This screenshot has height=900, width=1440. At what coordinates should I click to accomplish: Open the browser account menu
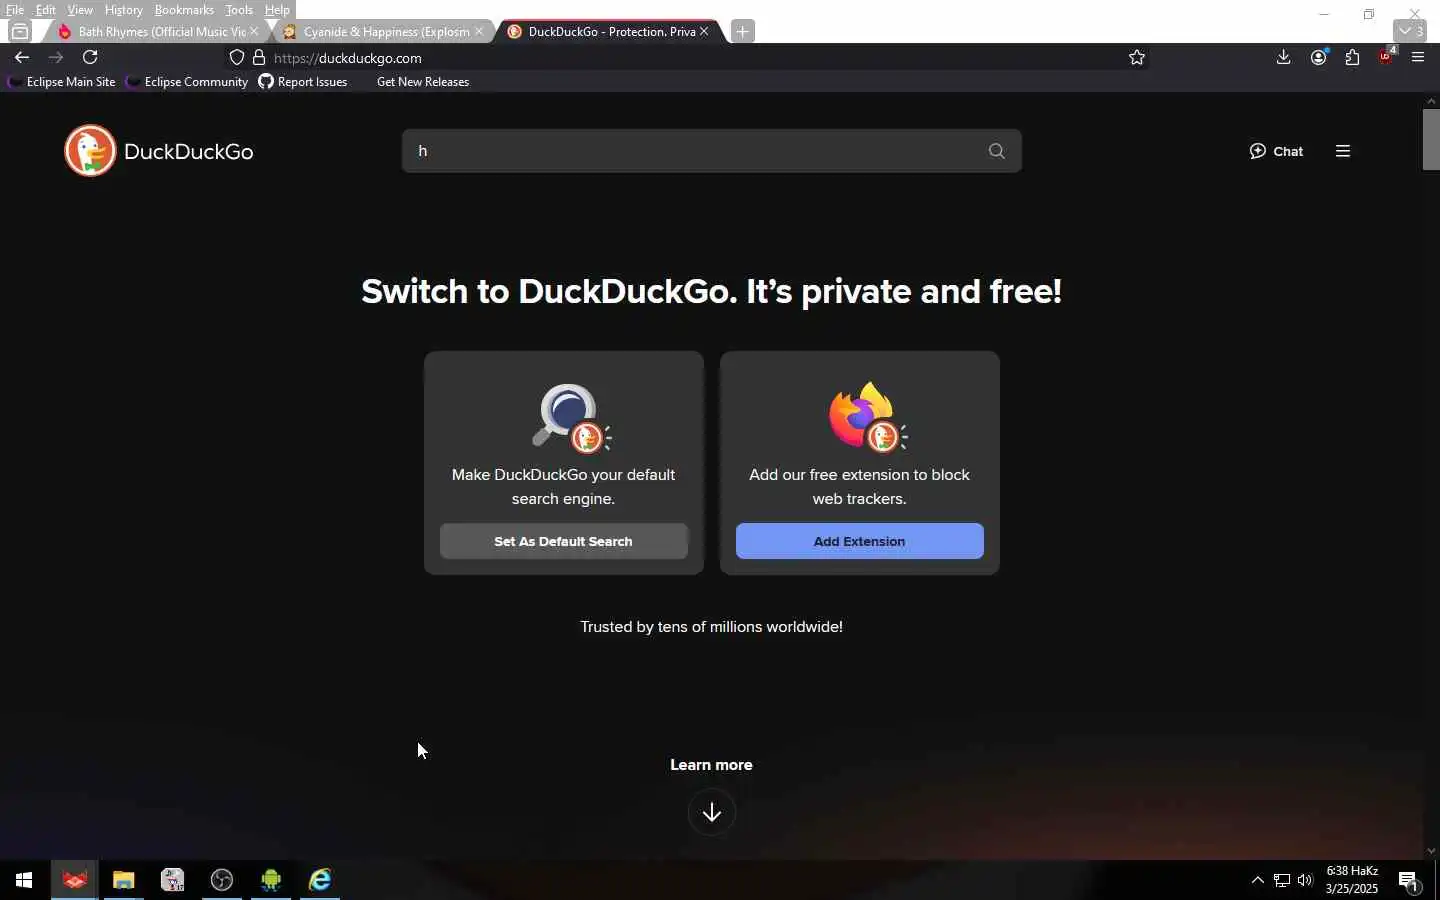point(1319,57)
